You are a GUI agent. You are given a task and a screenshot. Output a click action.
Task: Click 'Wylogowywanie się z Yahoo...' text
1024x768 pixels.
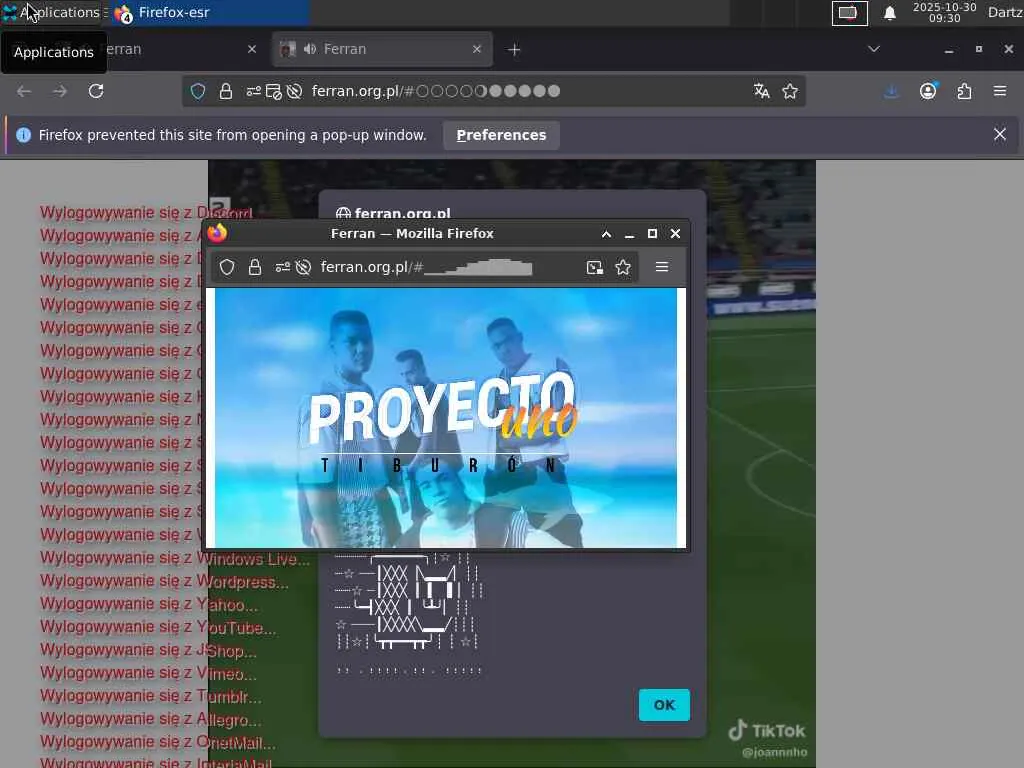149,605
